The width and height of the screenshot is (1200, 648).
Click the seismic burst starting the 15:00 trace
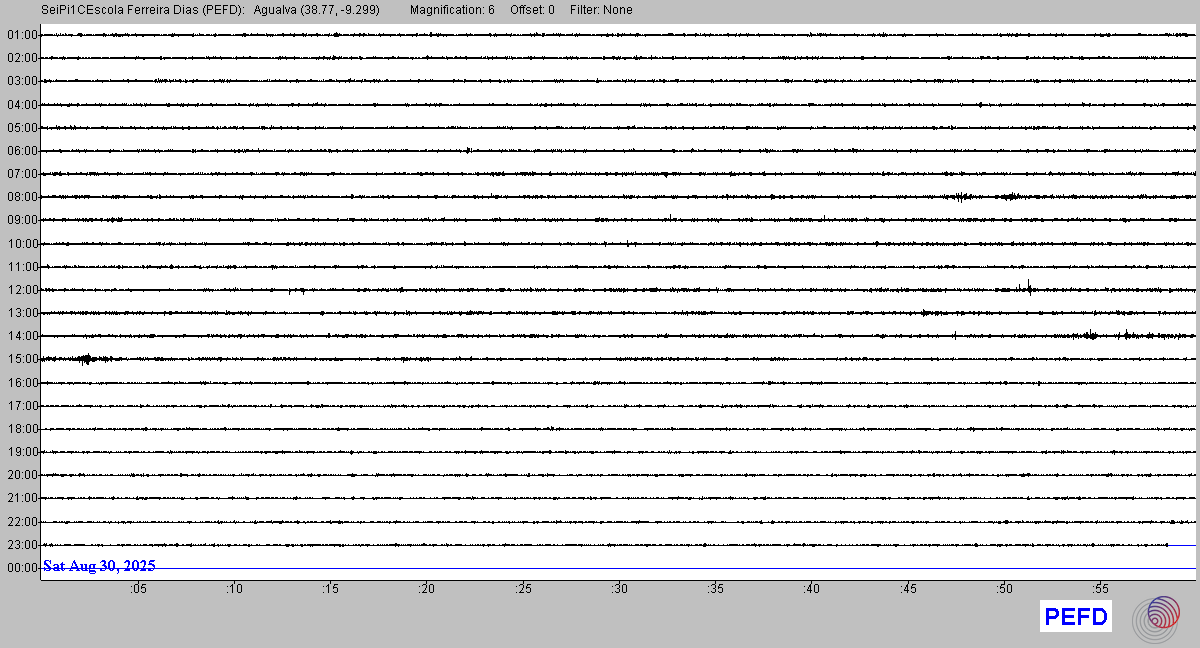pyautogui.click(x=85, y=359)
